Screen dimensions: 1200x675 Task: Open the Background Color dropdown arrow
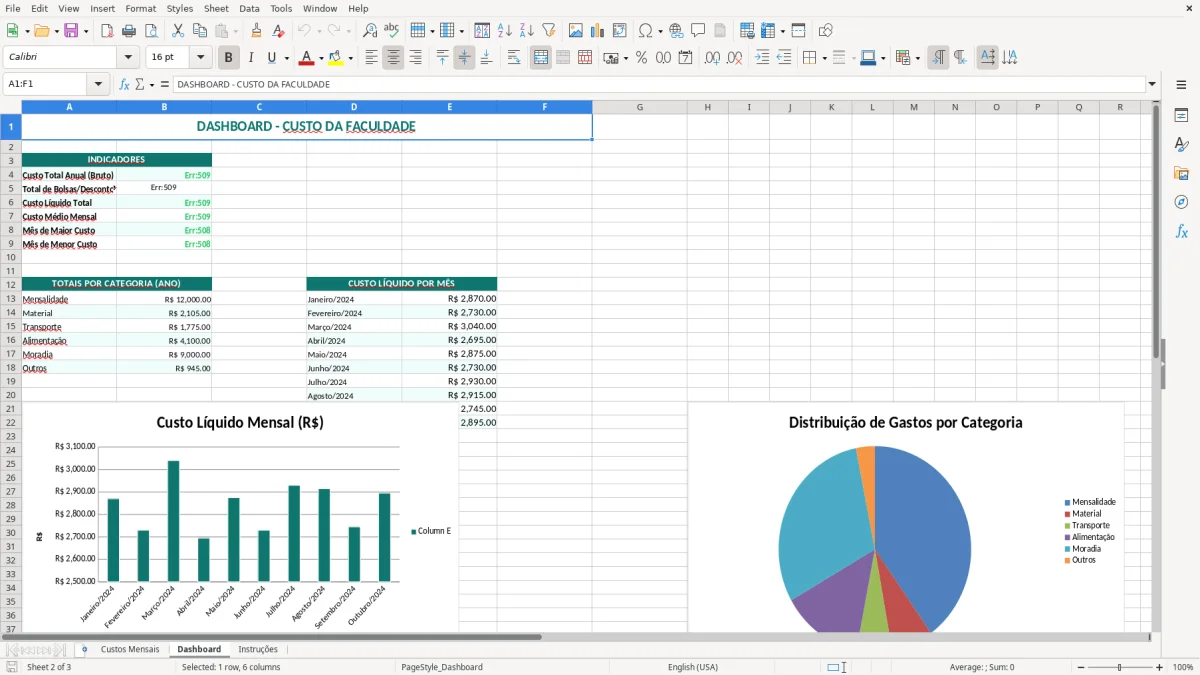(x=350, y=58)
